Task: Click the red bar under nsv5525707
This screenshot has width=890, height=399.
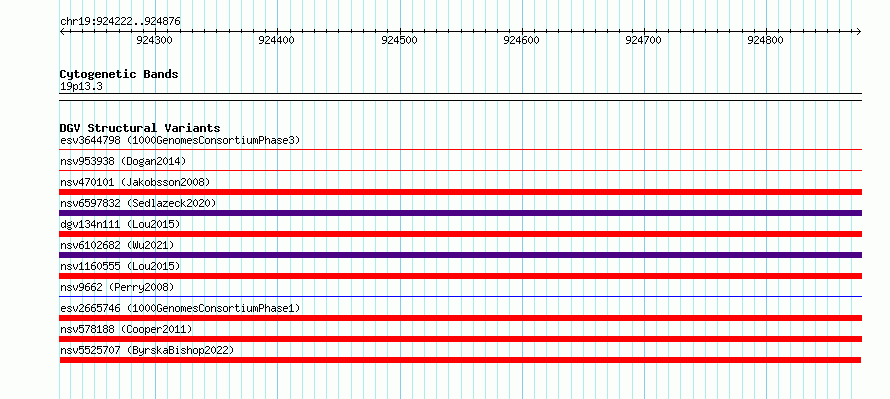Action: (x=460, y=360)
